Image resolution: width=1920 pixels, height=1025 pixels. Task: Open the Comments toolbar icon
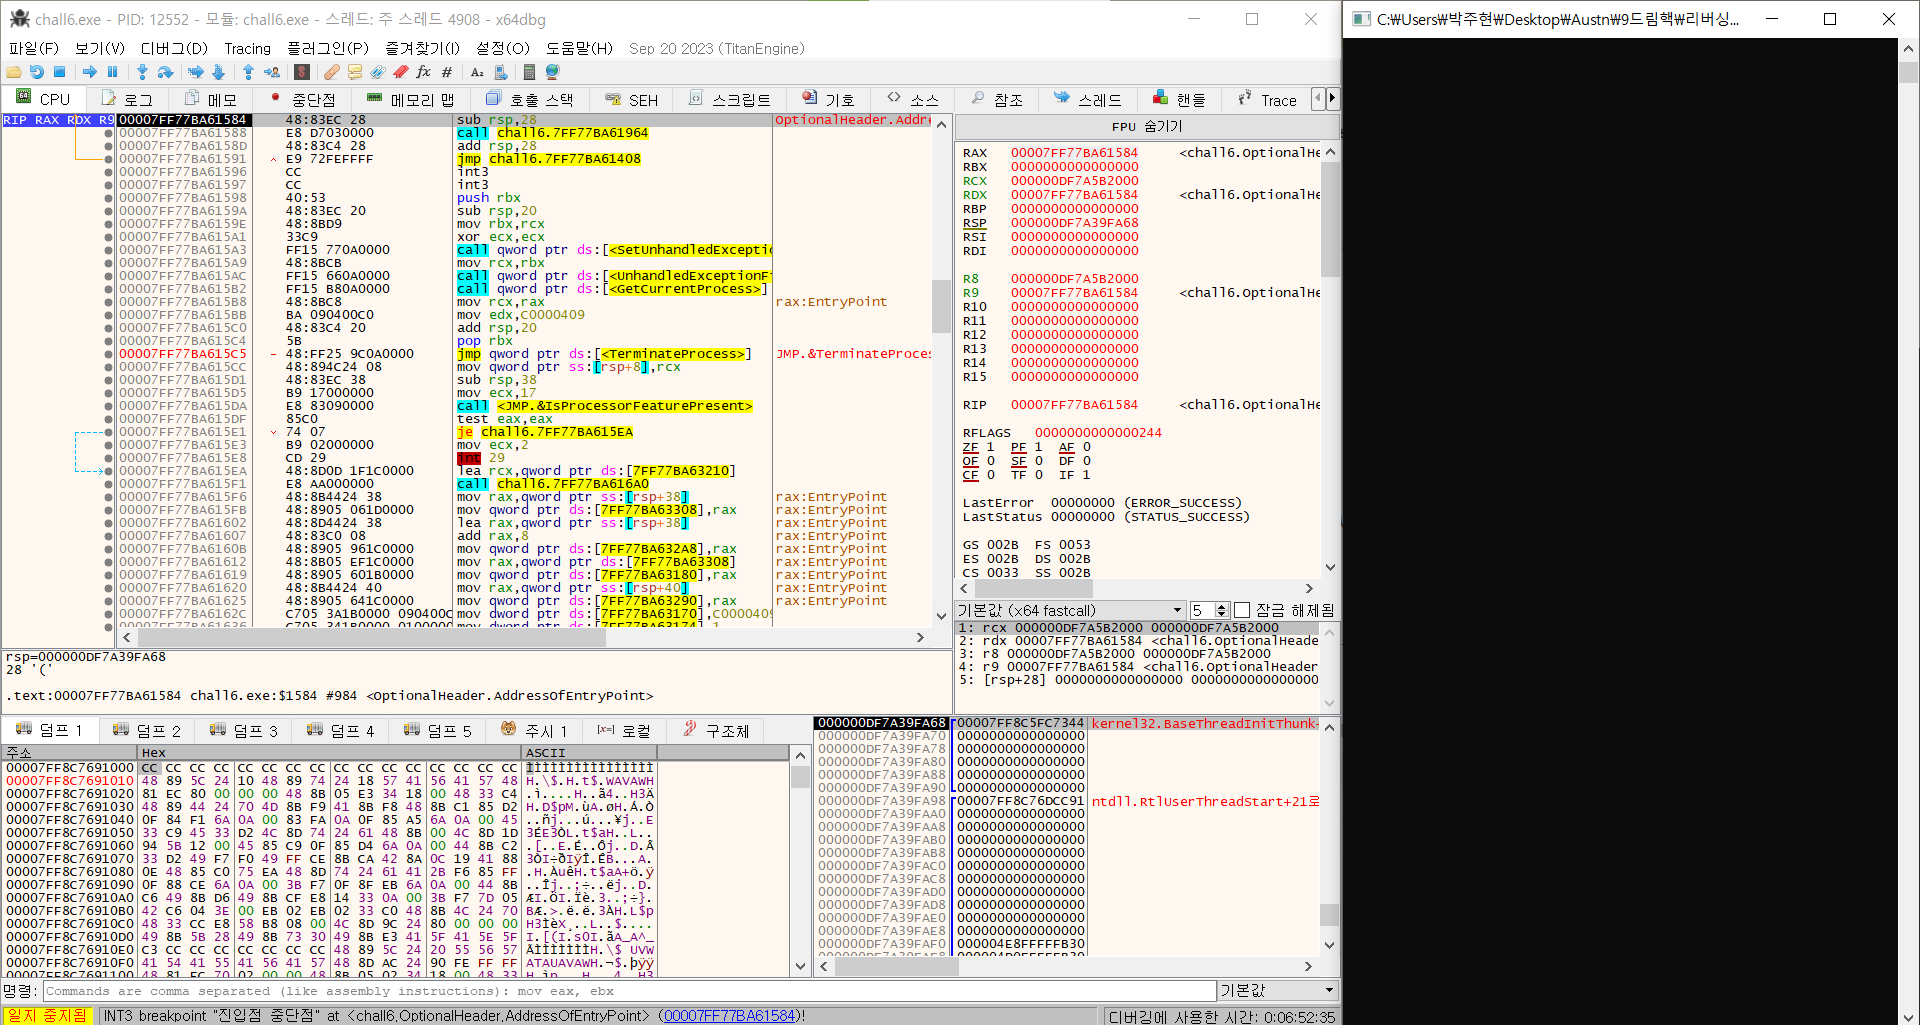pos(355,72)
